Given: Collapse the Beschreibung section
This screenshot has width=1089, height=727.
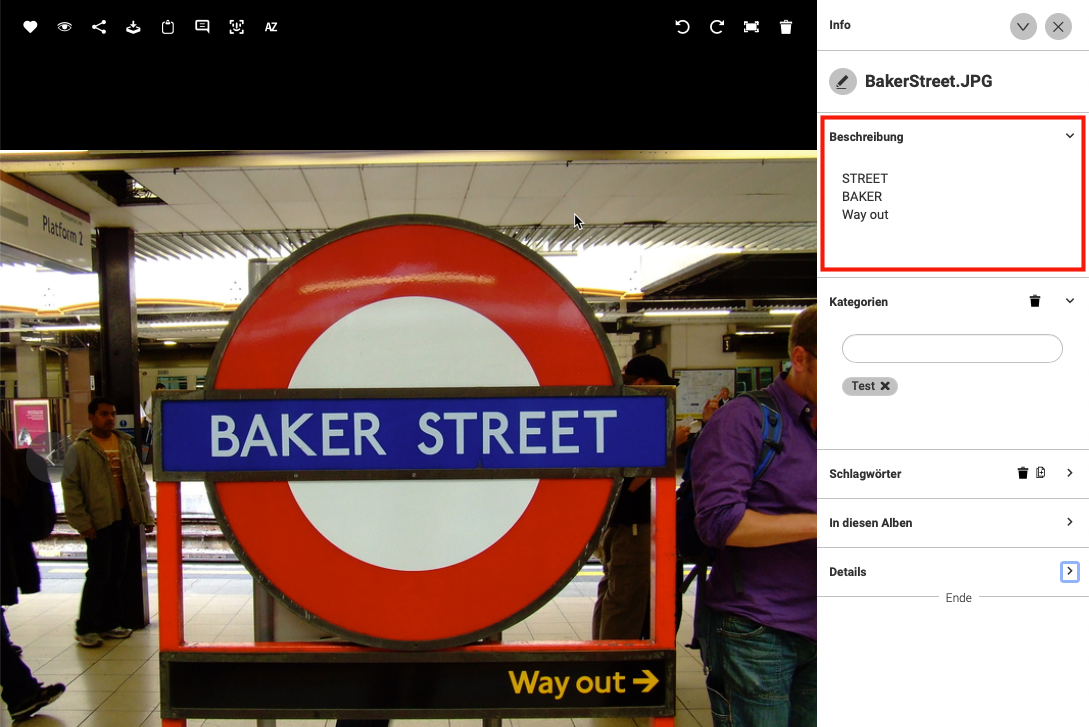Looking at the screenshot, I should [1070, 136].
